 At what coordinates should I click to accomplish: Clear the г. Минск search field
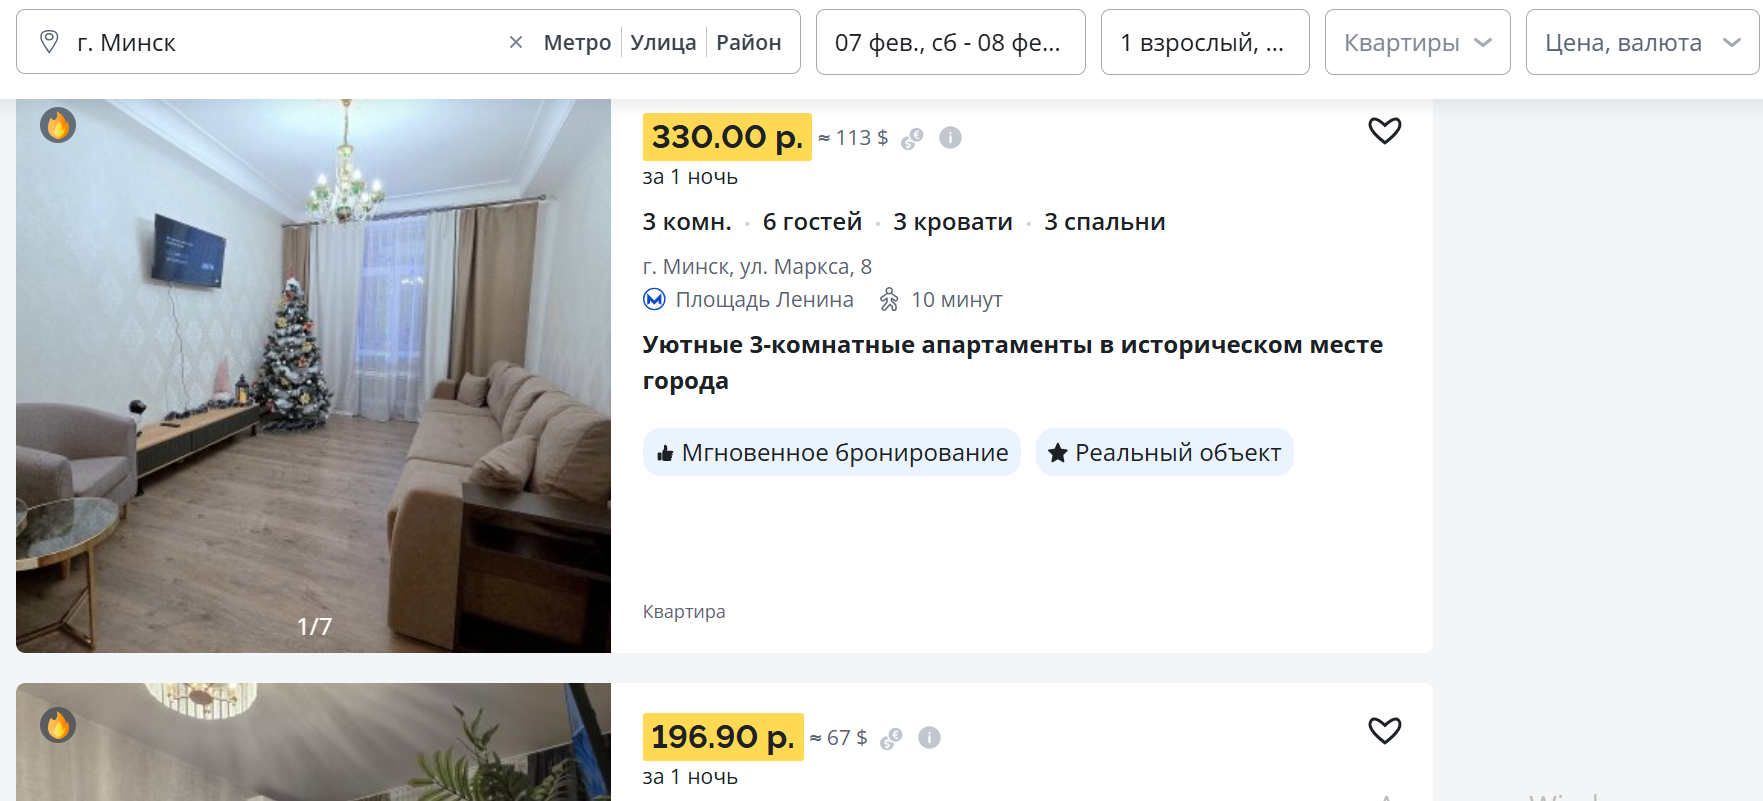(x=516, y=42)
